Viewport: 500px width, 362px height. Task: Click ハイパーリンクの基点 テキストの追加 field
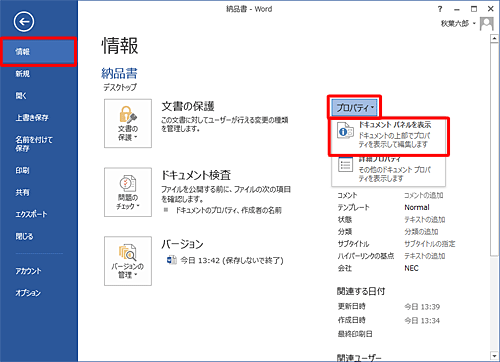[425, 256]
